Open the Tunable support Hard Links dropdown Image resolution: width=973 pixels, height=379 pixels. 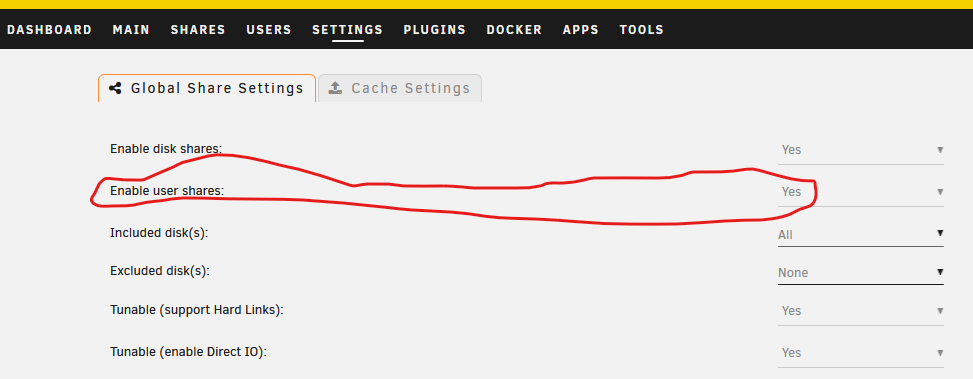(x=861, y=311)
